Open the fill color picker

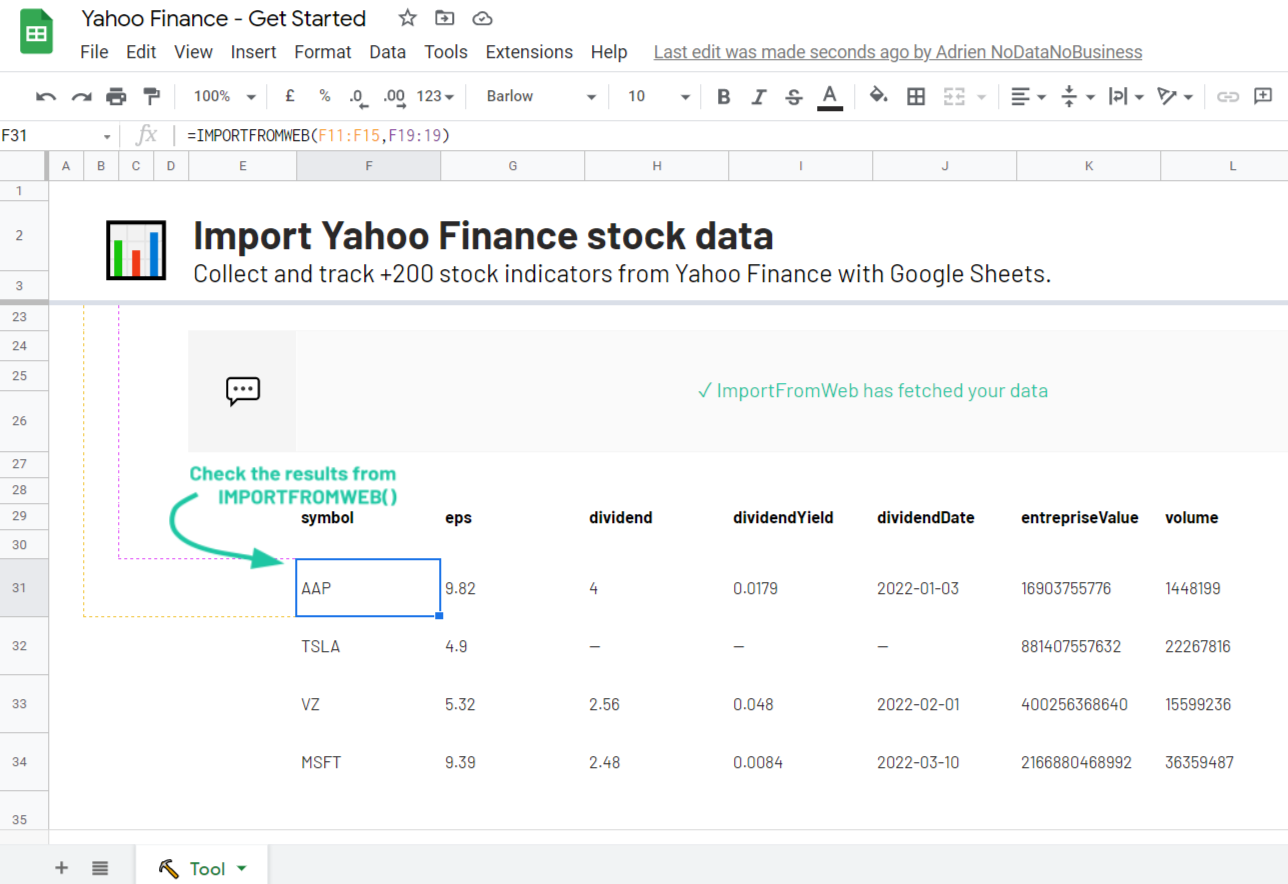[x=878, y=96]
